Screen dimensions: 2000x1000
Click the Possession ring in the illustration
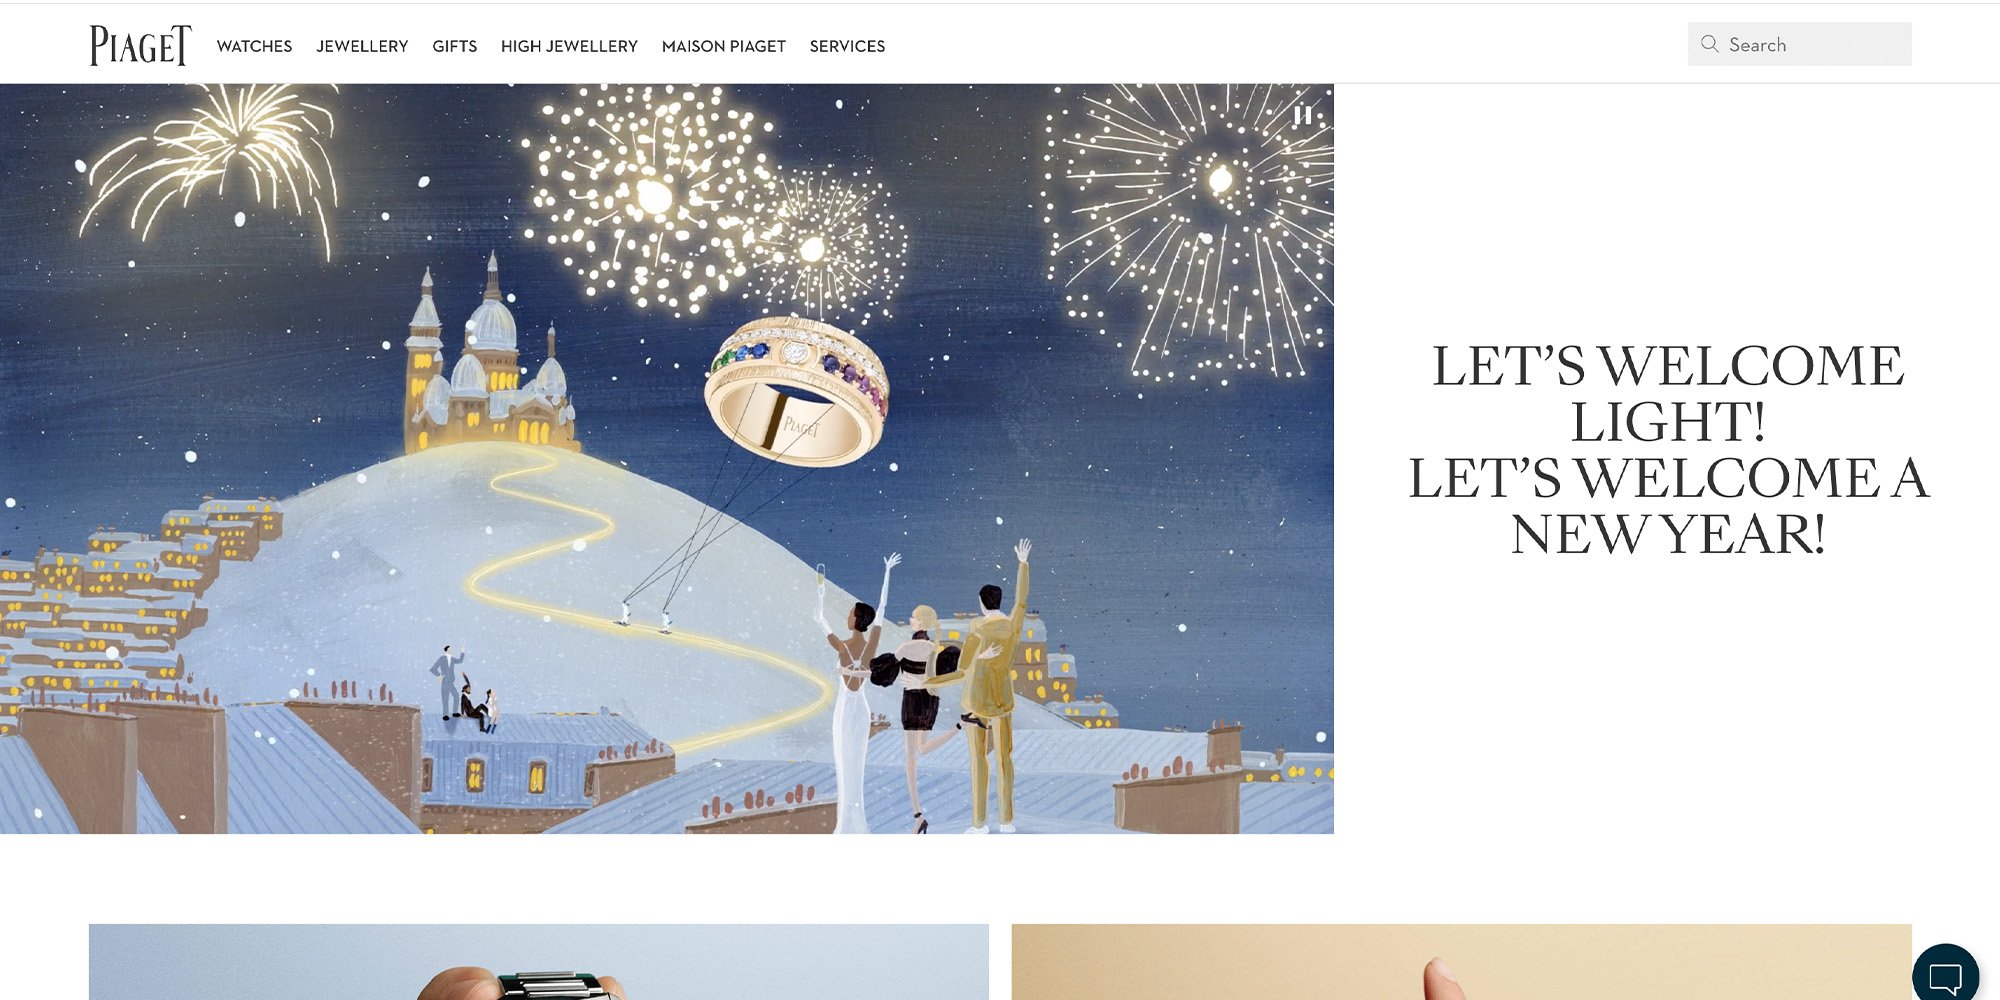coord(796,392)
